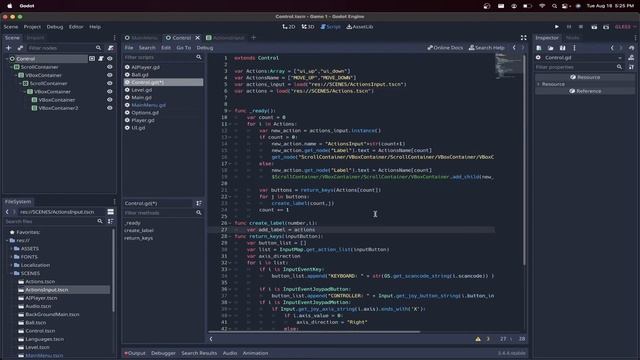Image resolution: width=640 pixels, height=360 pixels.
Task: Open the Debug menu in the top menu bar
Action: (55, 27)
